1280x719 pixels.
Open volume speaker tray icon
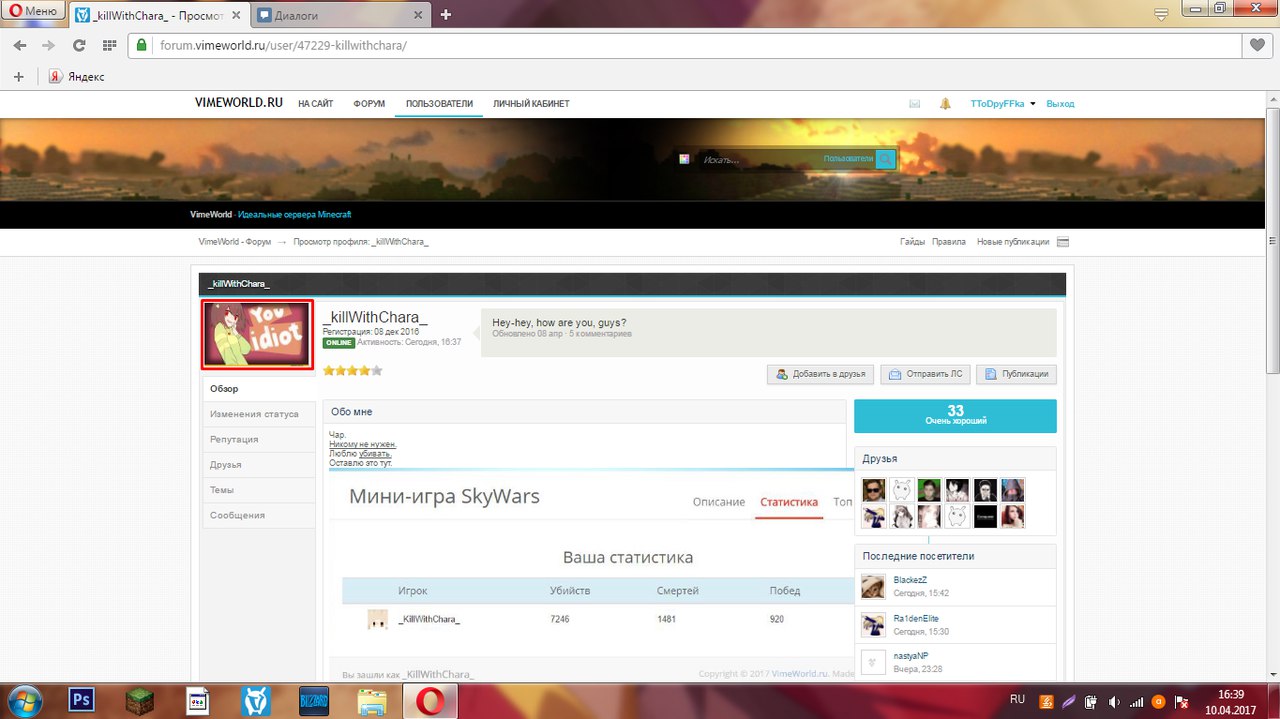[1114, 700]
